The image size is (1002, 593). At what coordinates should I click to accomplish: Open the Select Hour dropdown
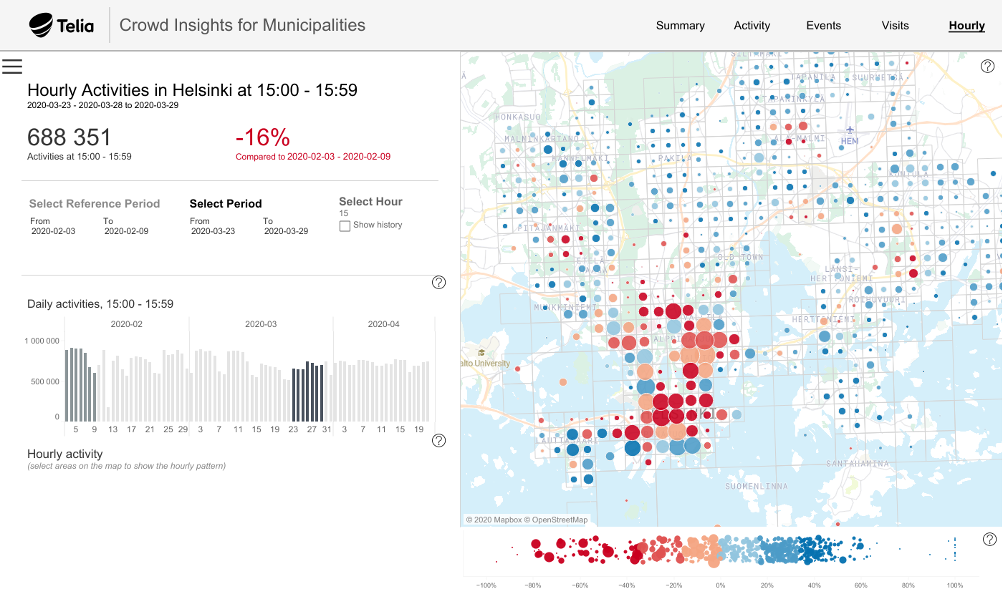(x=344, y=213)
